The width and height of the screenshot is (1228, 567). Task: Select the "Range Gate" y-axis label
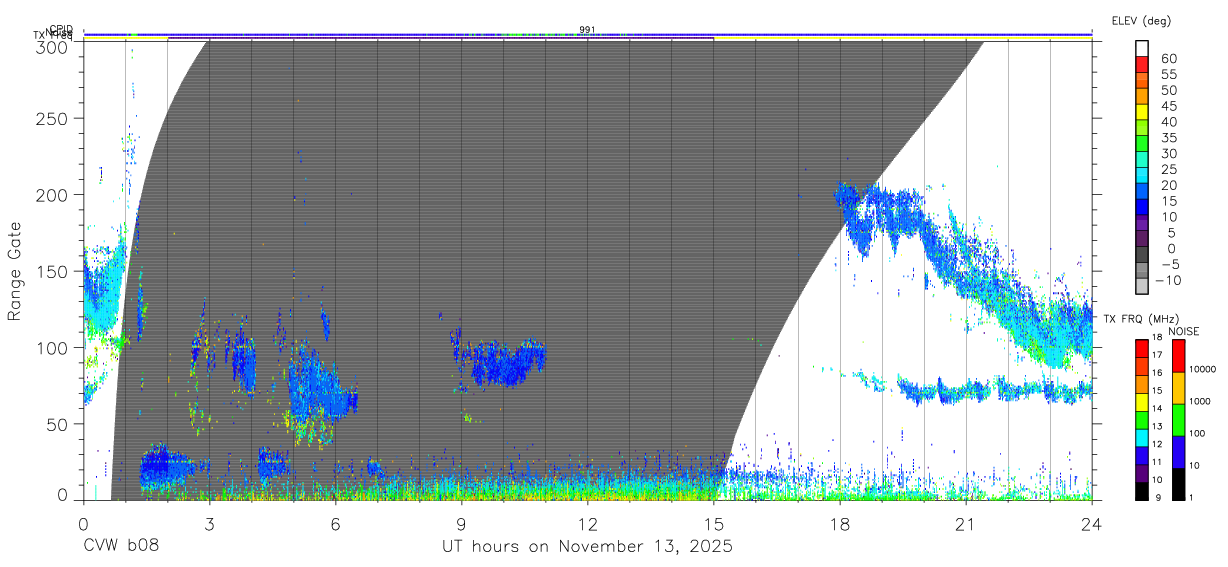15,271
